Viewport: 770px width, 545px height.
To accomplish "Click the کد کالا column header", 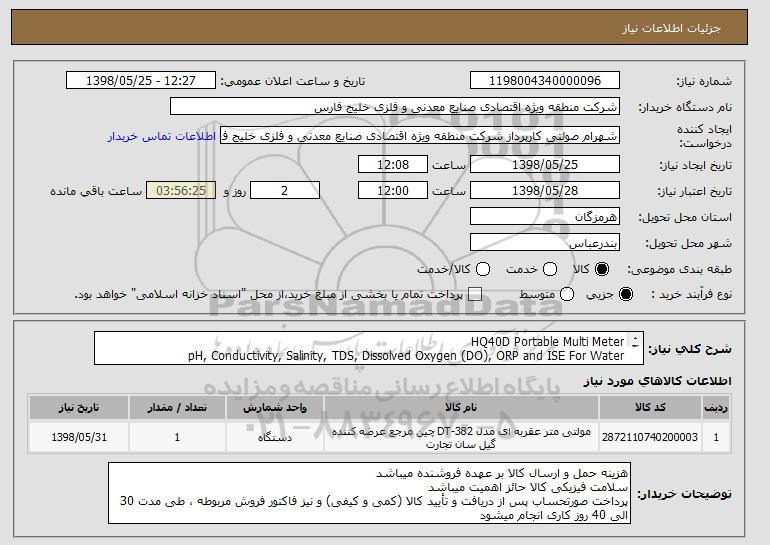I will tap(650, 408).
